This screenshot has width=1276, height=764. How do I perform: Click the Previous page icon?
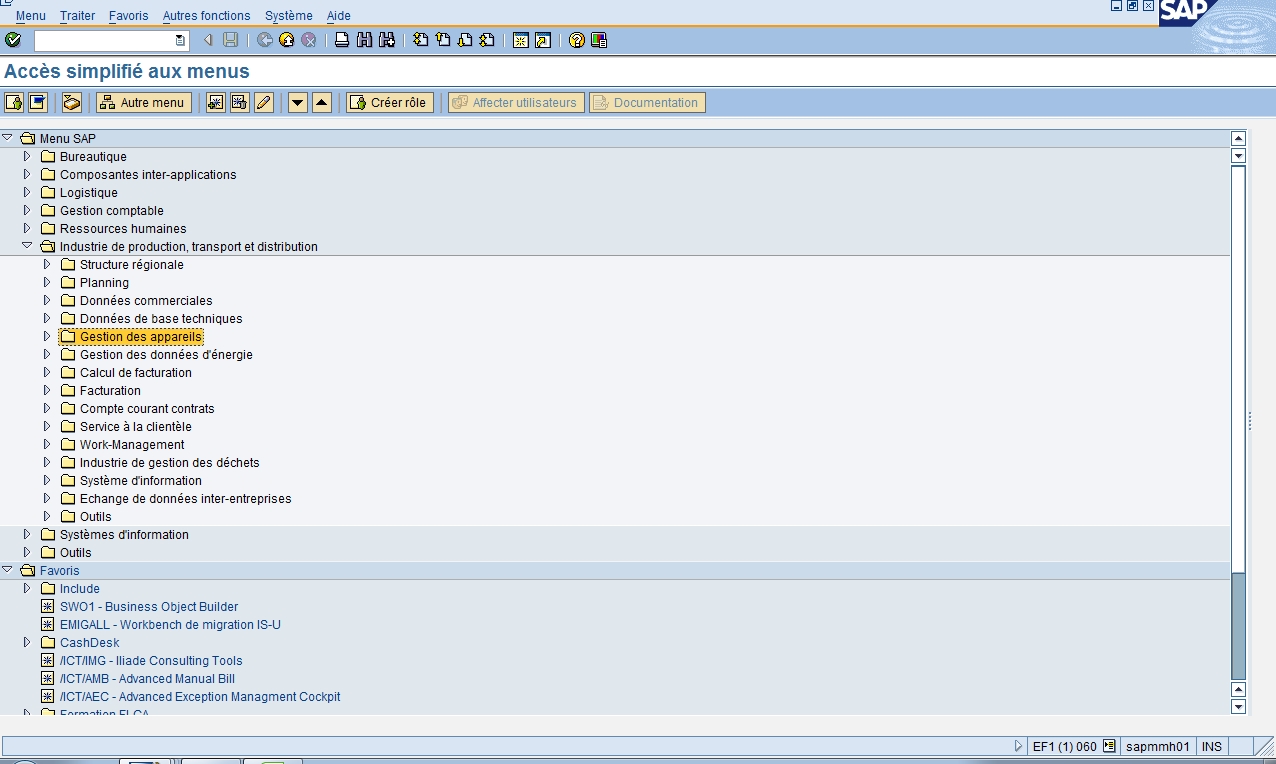442,40
